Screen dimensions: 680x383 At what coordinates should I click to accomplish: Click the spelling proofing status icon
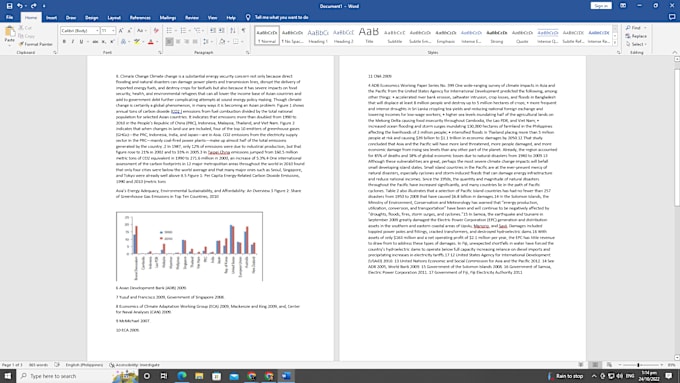coord(57,365)
